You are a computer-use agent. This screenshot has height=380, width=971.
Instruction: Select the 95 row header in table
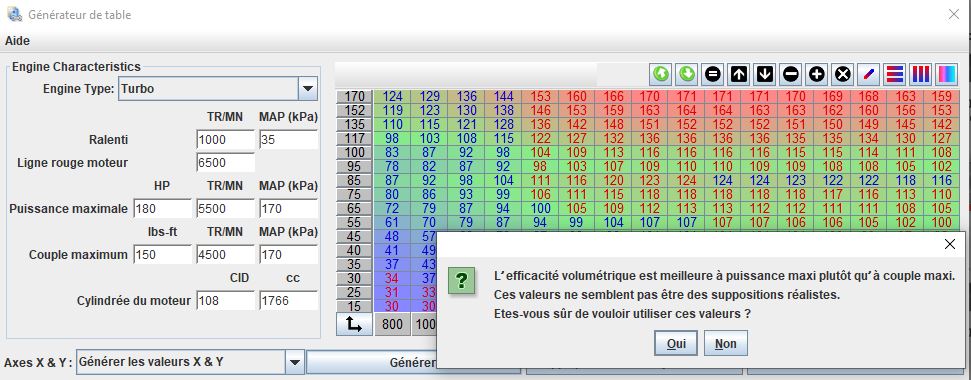pyautogui.click(x=355, y=166)
